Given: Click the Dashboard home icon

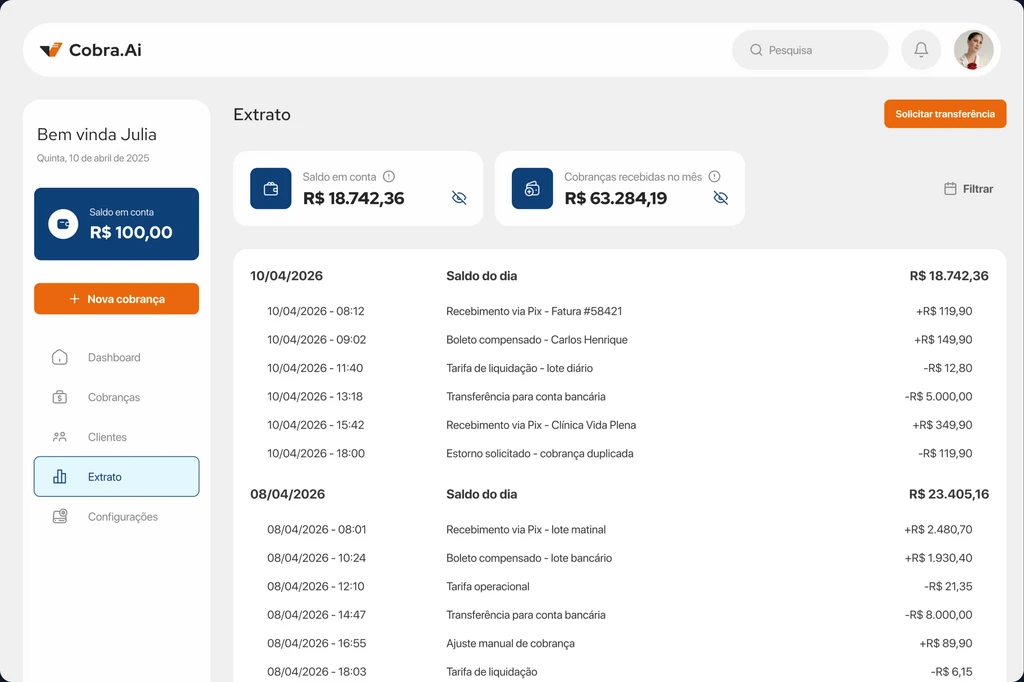Looking at the screenshot, I should pos(59,357).
